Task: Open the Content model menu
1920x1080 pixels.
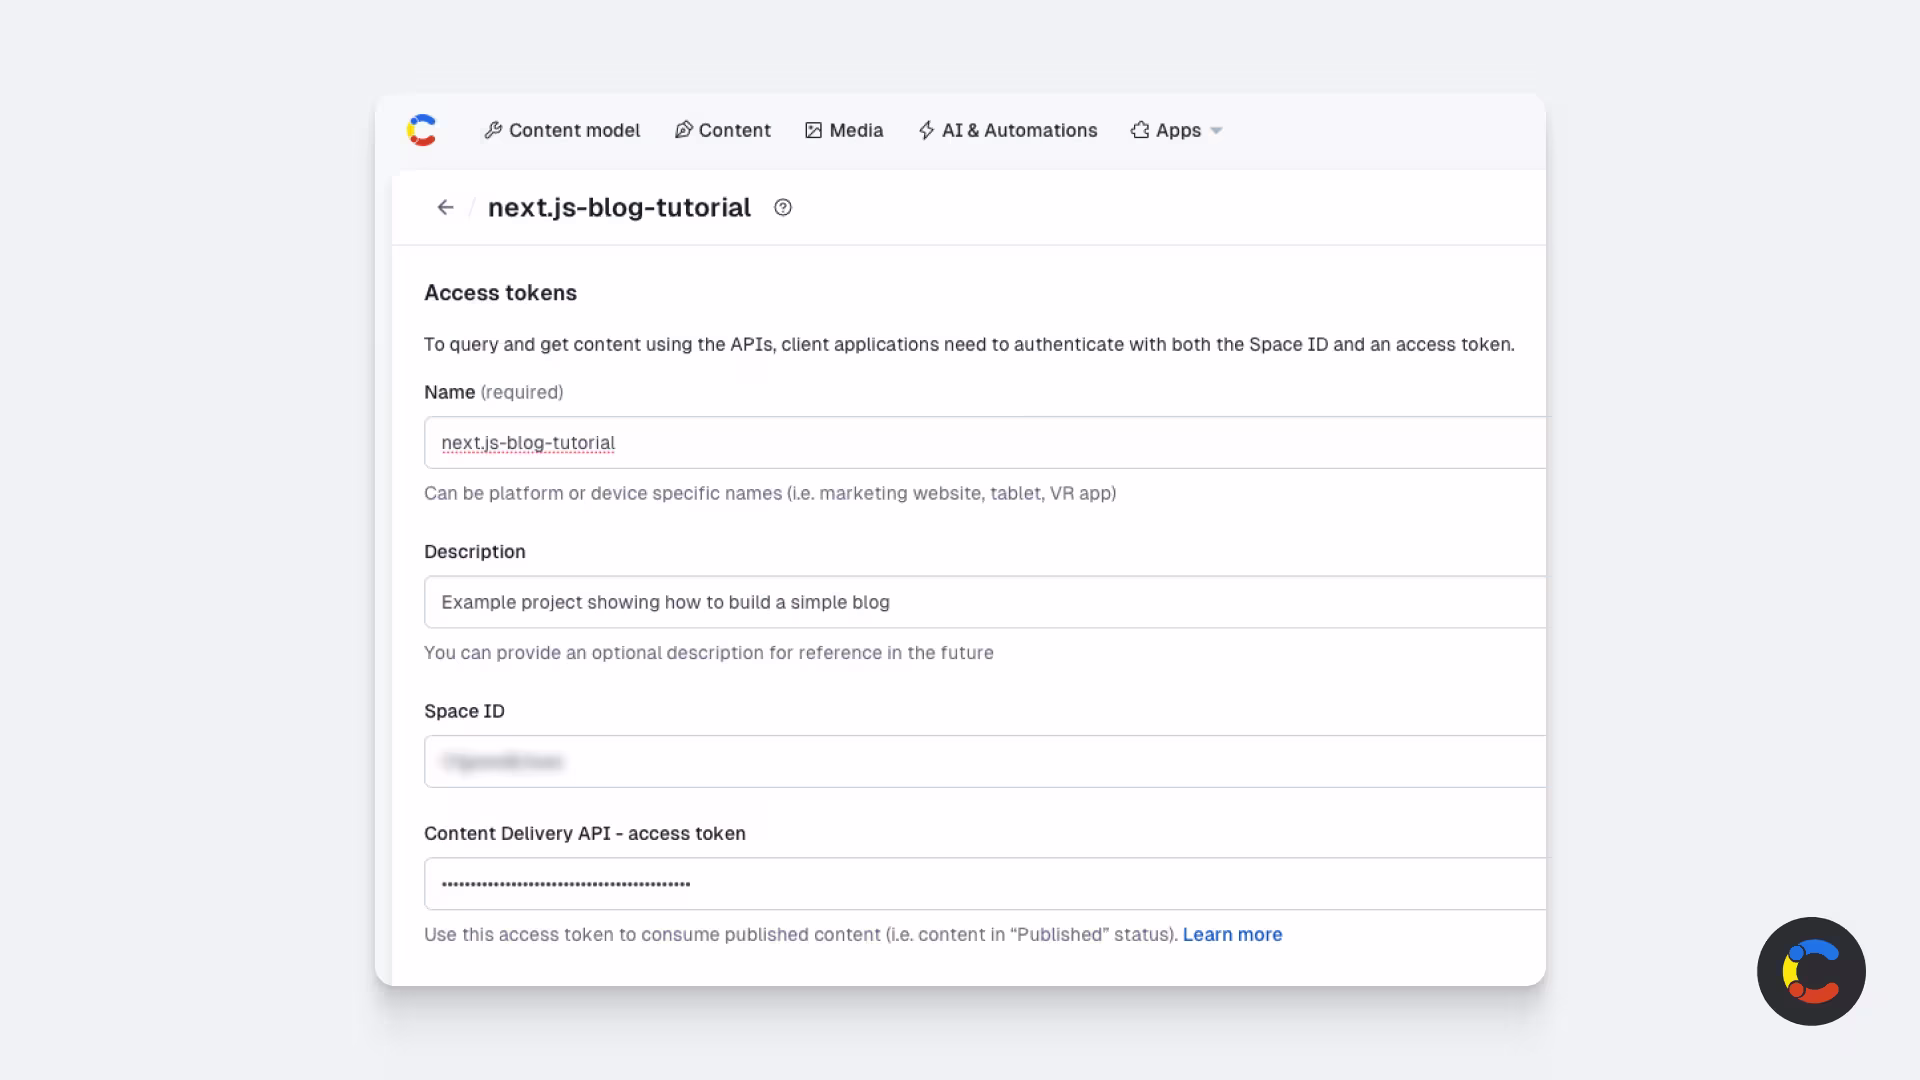Action: click(x=562, y=130)
